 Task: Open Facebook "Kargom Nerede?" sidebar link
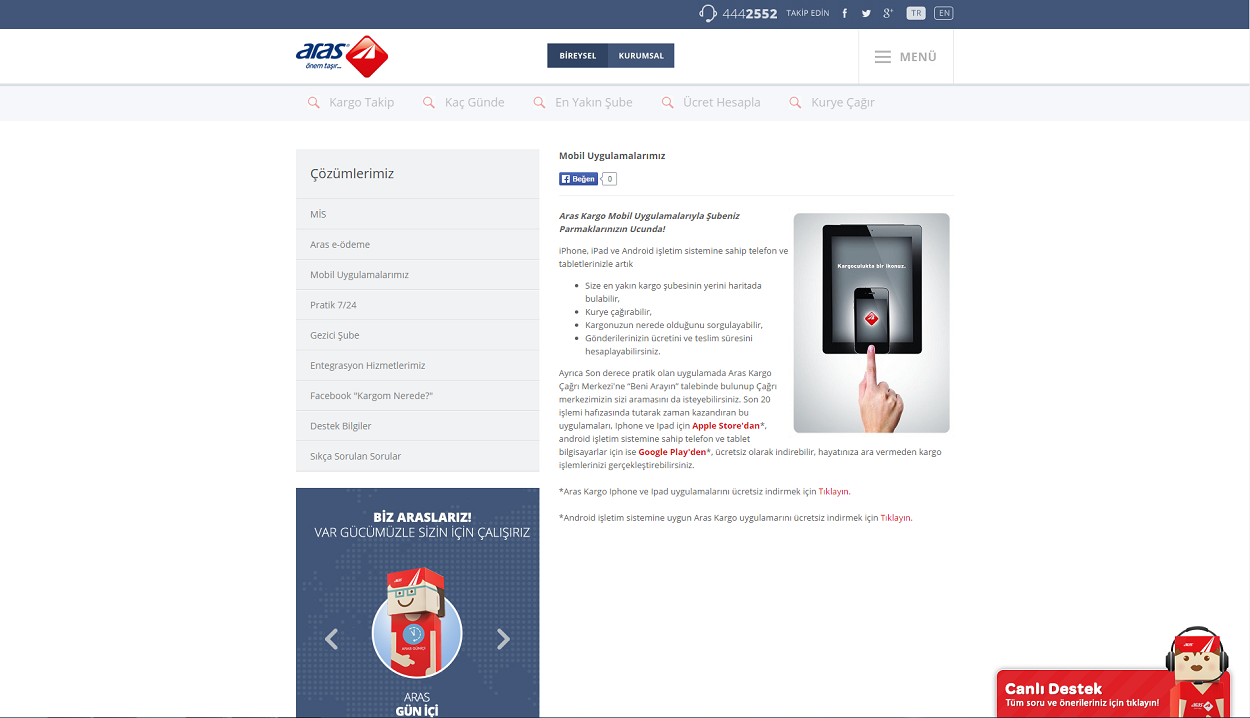pos(417,395)
